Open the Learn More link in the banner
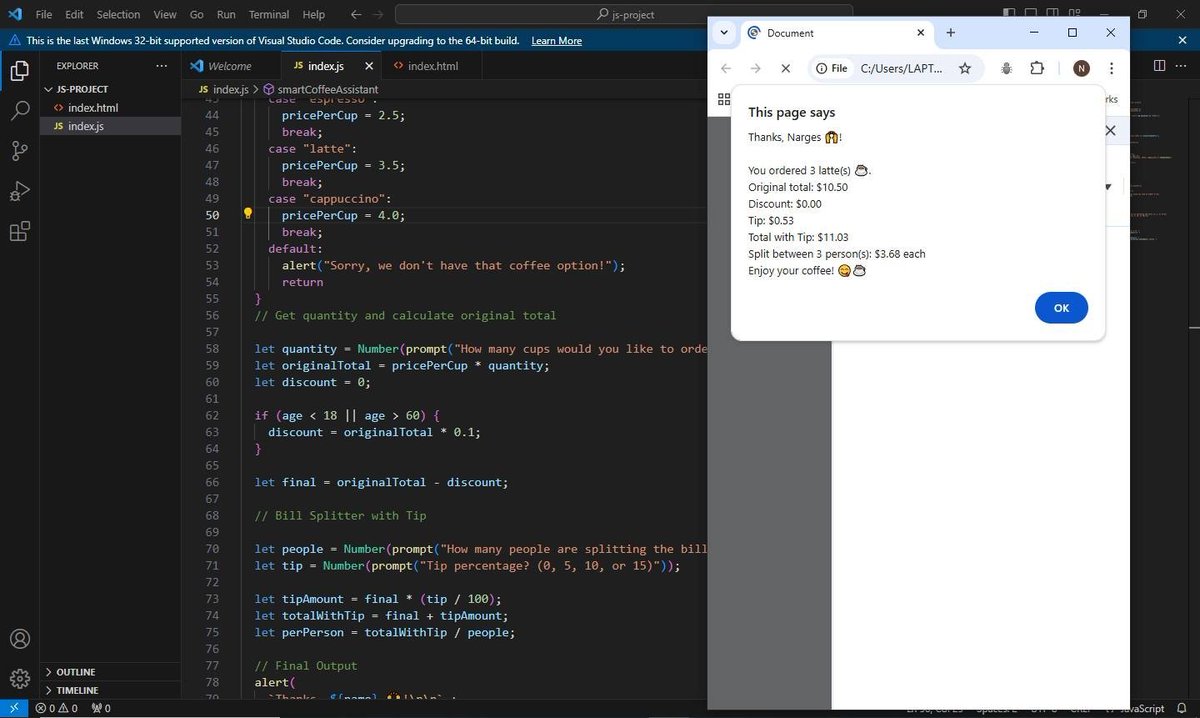The image size is (1200, 718). tap(558, 40)
